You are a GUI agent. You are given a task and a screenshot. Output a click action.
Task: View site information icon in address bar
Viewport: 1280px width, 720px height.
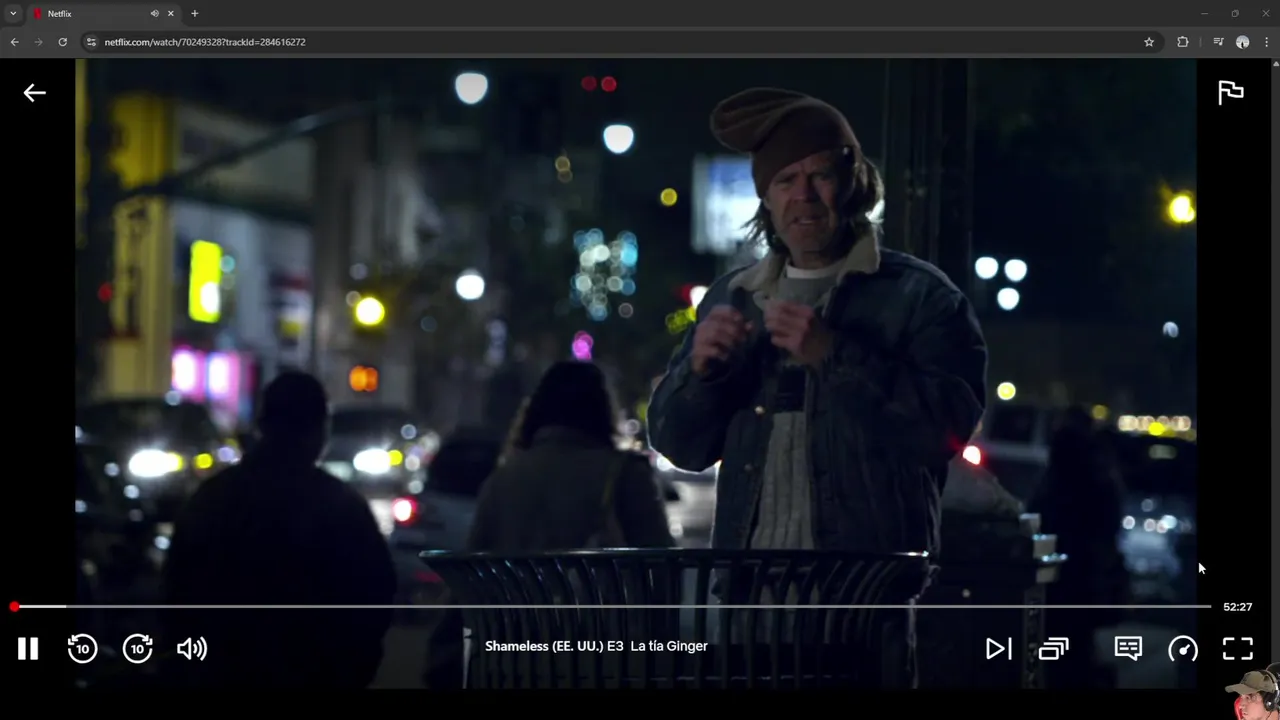[91, 42]
